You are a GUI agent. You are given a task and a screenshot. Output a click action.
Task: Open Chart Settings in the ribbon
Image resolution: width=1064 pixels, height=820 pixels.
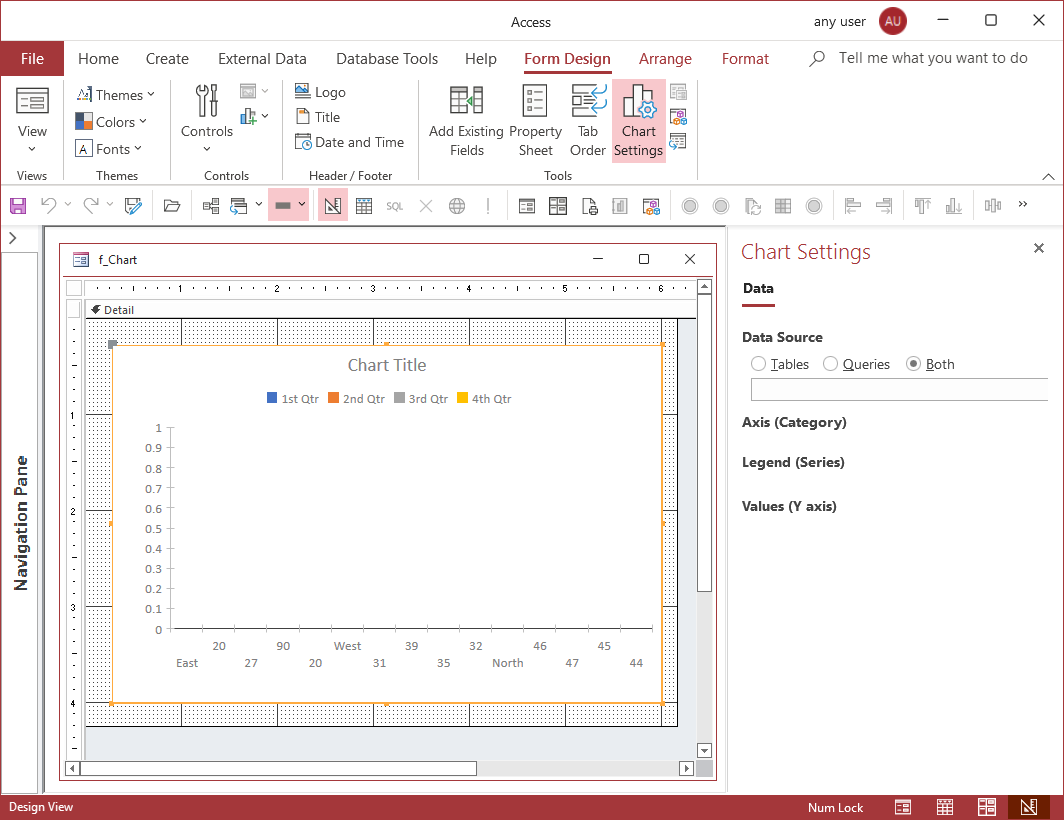point(638,121)
